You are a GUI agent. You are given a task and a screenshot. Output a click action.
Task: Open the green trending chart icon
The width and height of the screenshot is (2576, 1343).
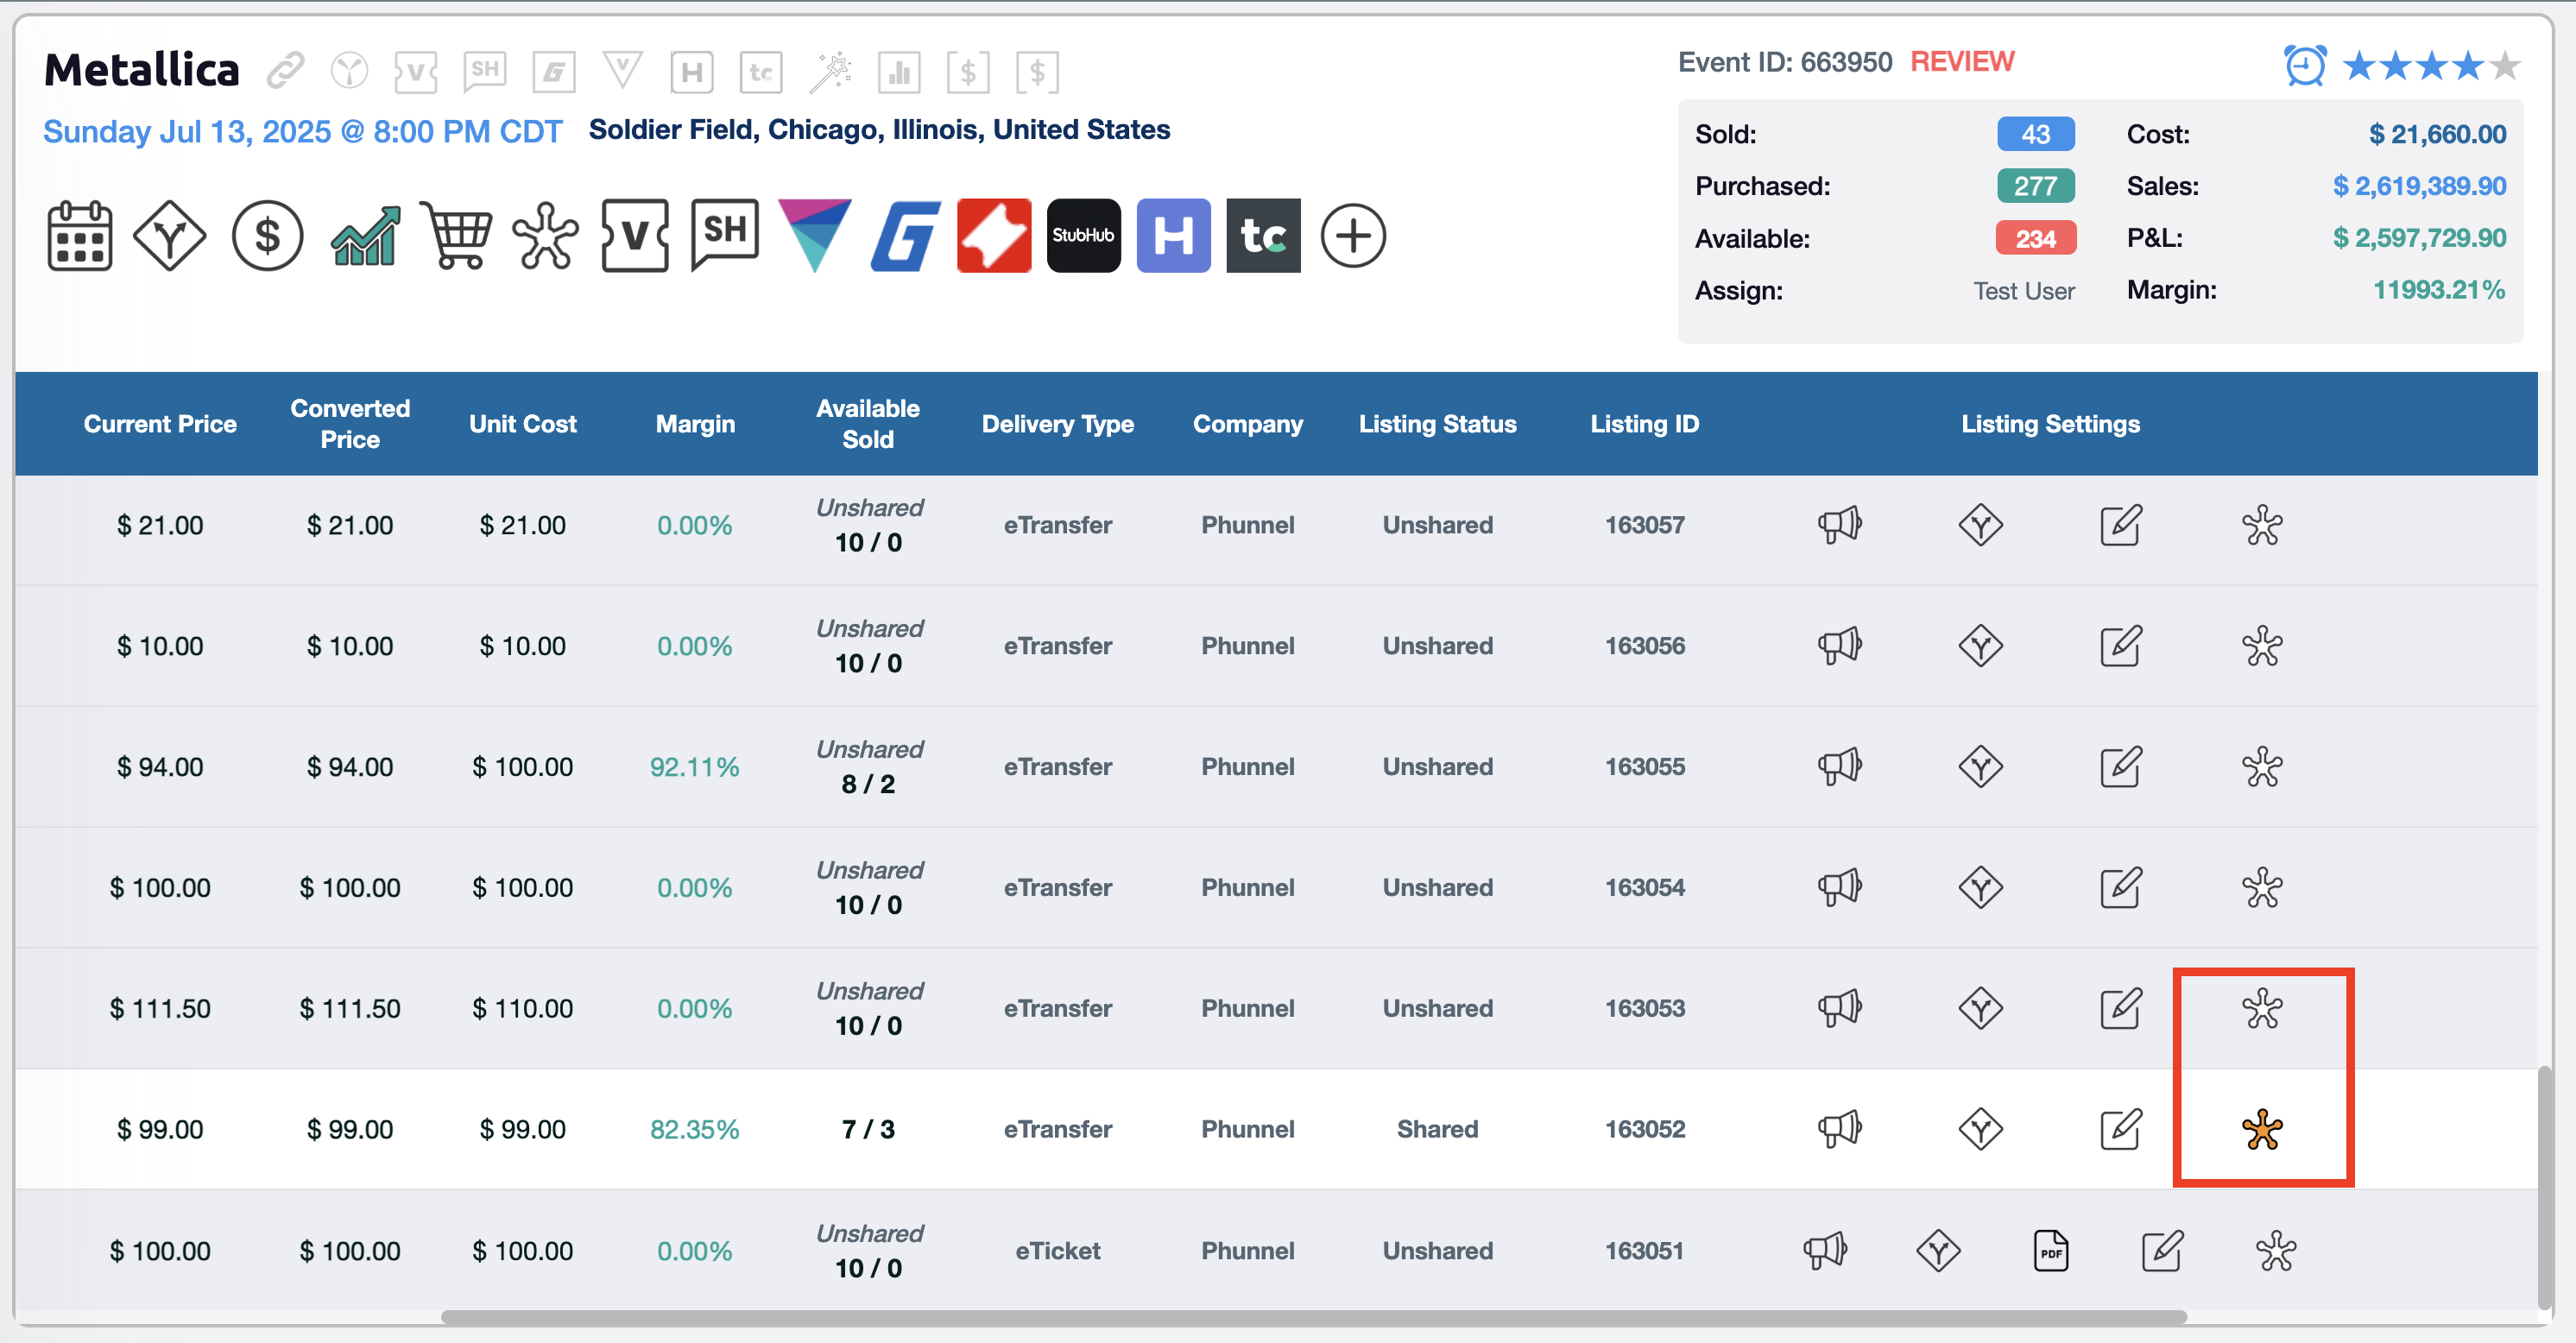(365, 236)
